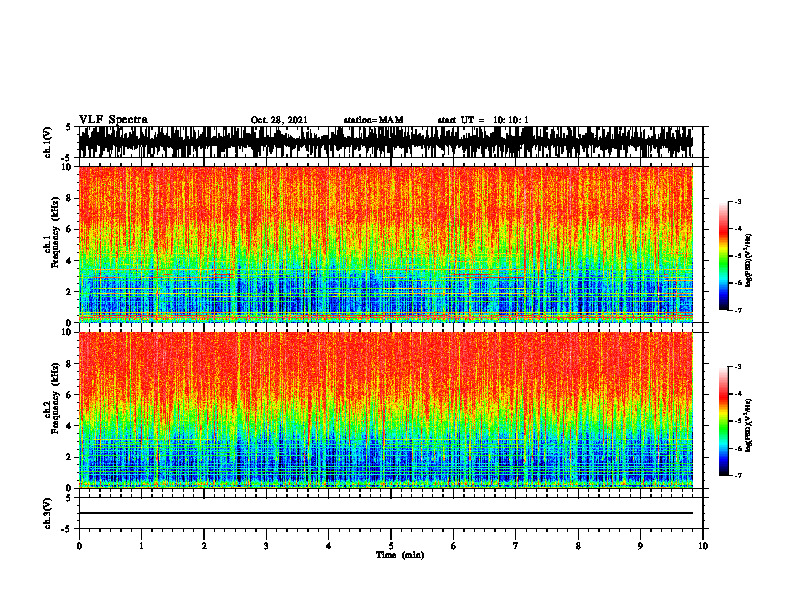Click the ch.2 color bar's log(PSD) label
The image size is (792, 612).
749,425
